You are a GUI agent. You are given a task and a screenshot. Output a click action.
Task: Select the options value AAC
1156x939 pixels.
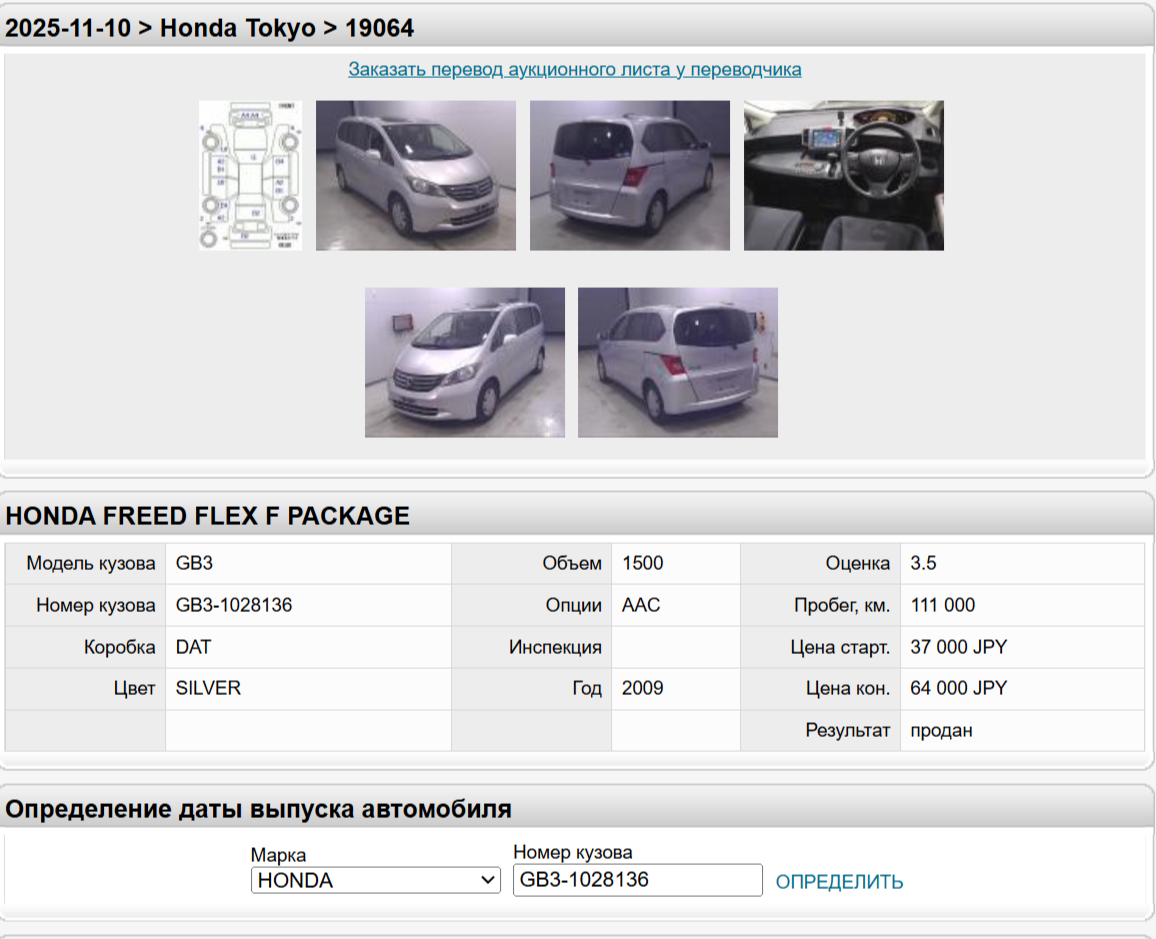point(641,605)
